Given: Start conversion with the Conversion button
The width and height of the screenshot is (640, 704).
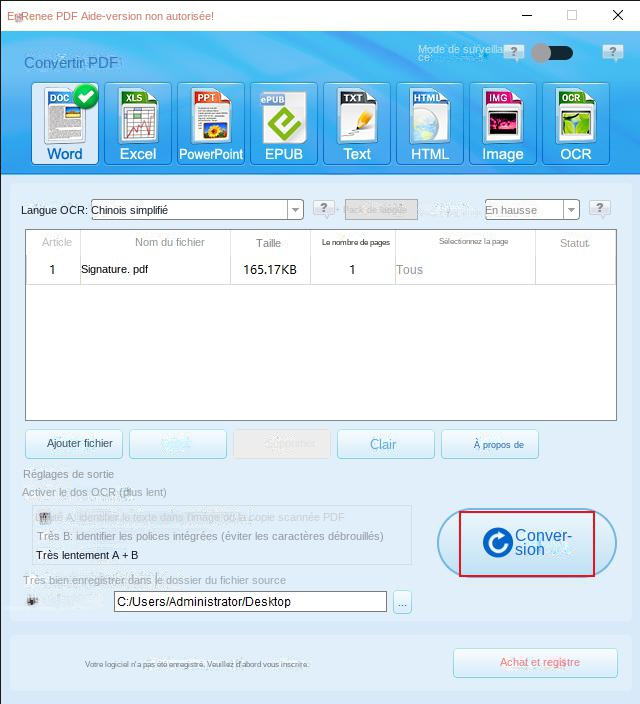Looking at the screenshot, I should tap(527, 543).
